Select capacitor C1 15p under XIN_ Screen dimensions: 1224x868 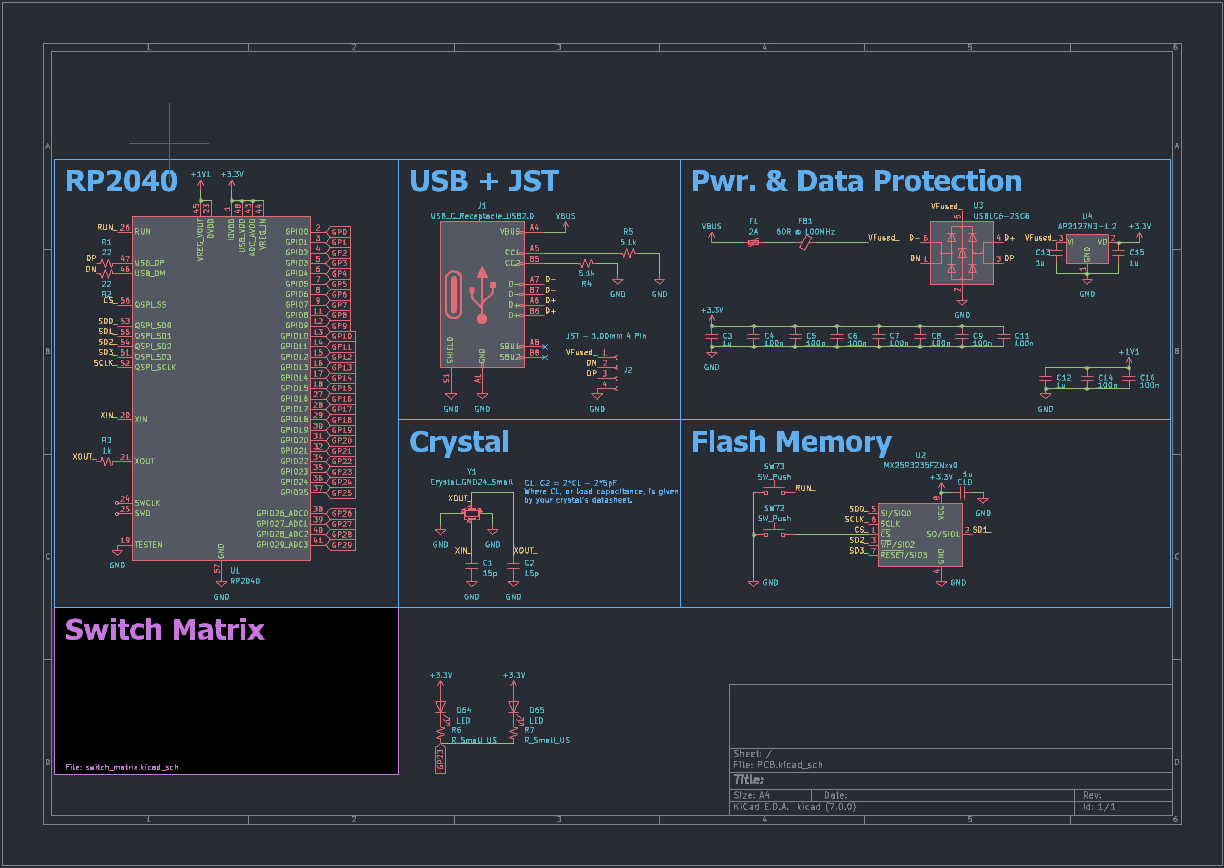pyautogui.click(x=472, y=566)
